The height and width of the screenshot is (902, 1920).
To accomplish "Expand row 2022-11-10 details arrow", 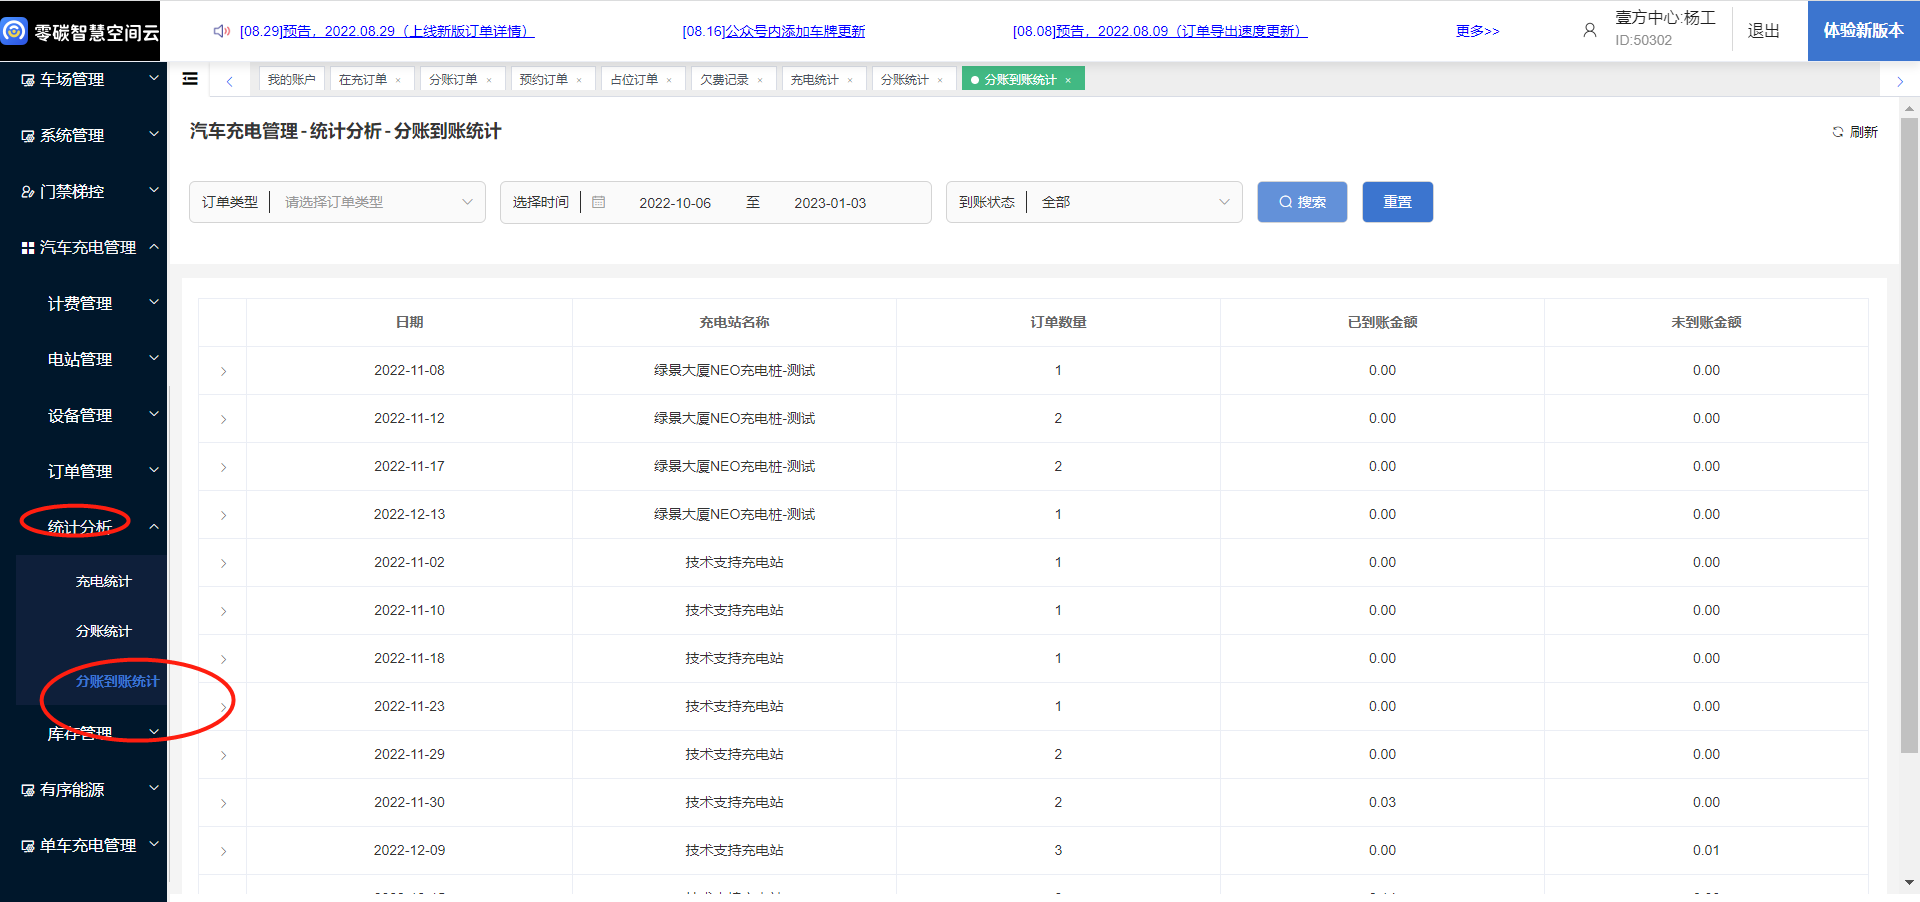I will (x=223, y=611).
